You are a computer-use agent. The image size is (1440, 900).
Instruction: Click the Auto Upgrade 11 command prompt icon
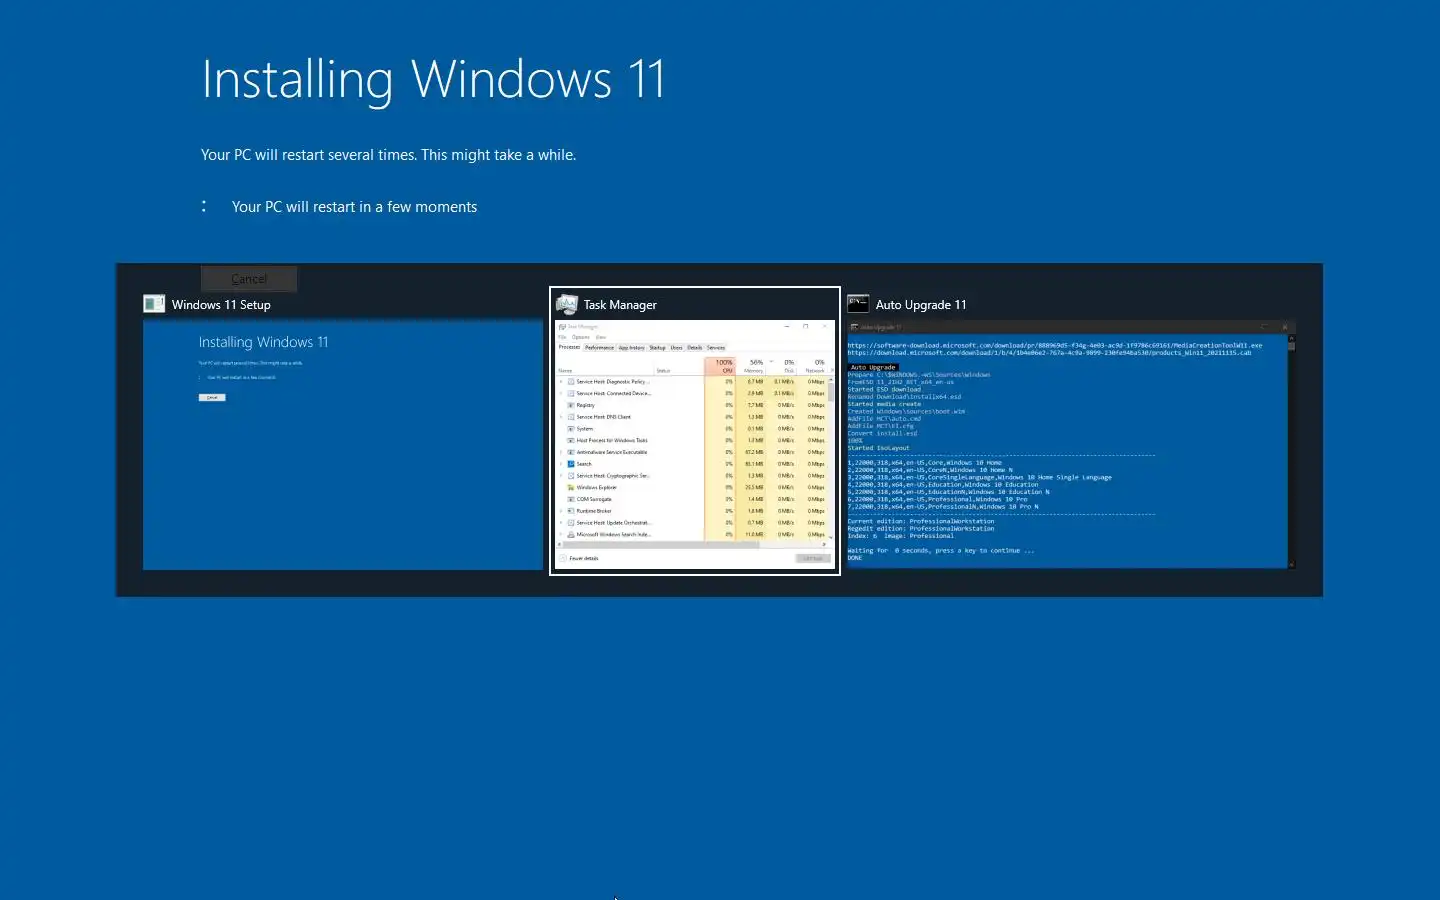pyautogui.click(x=858, y=304)
